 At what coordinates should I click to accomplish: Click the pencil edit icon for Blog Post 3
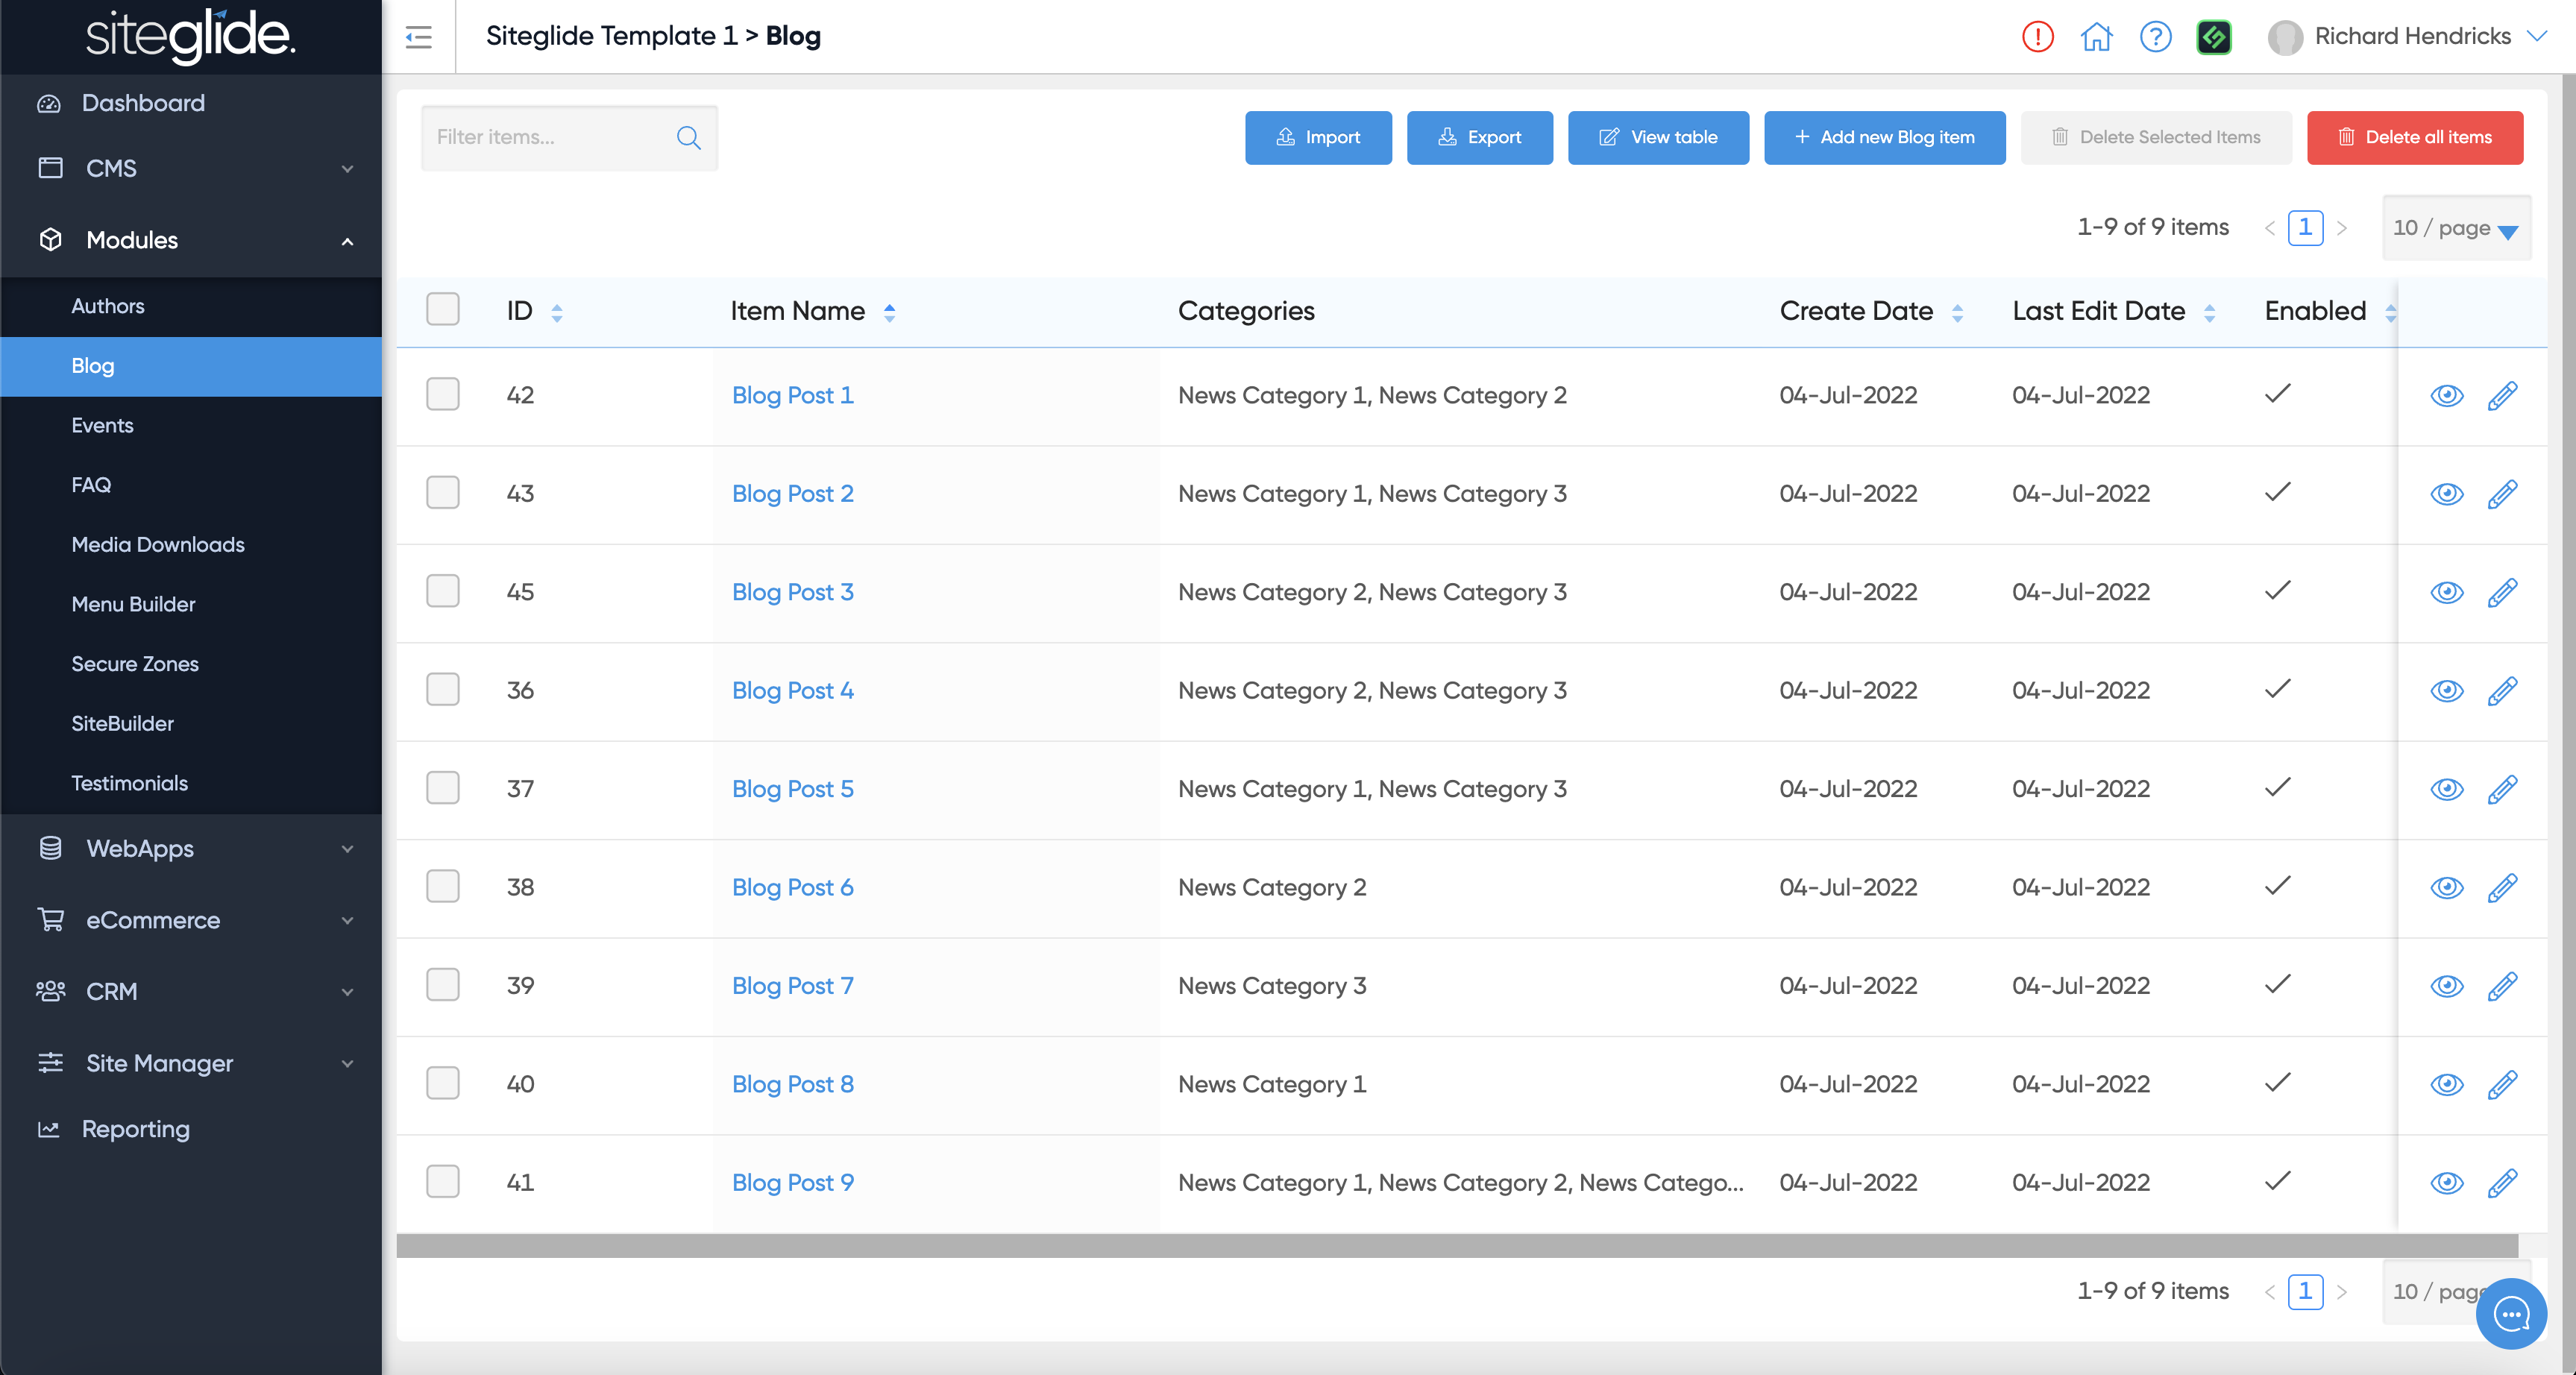point(2502,592)
